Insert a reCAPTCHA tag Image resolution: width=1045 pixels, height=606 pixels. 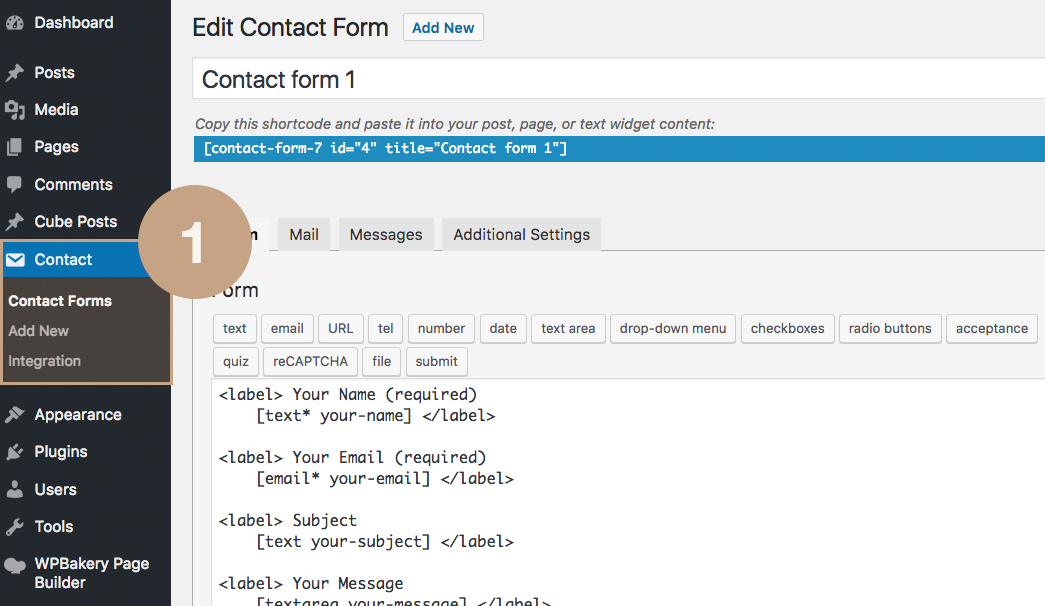(311, 361)
